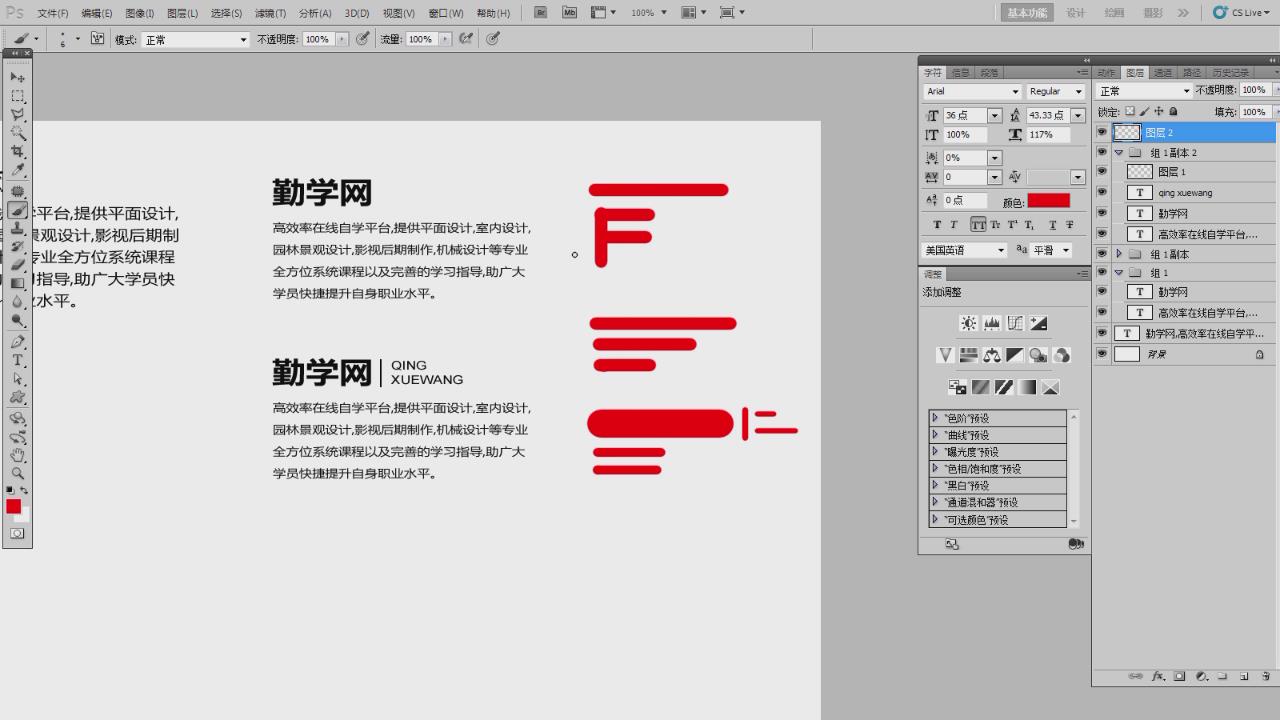Hide group 组 1 副本
This screenshot has height=720, width=1280.
1102,254
